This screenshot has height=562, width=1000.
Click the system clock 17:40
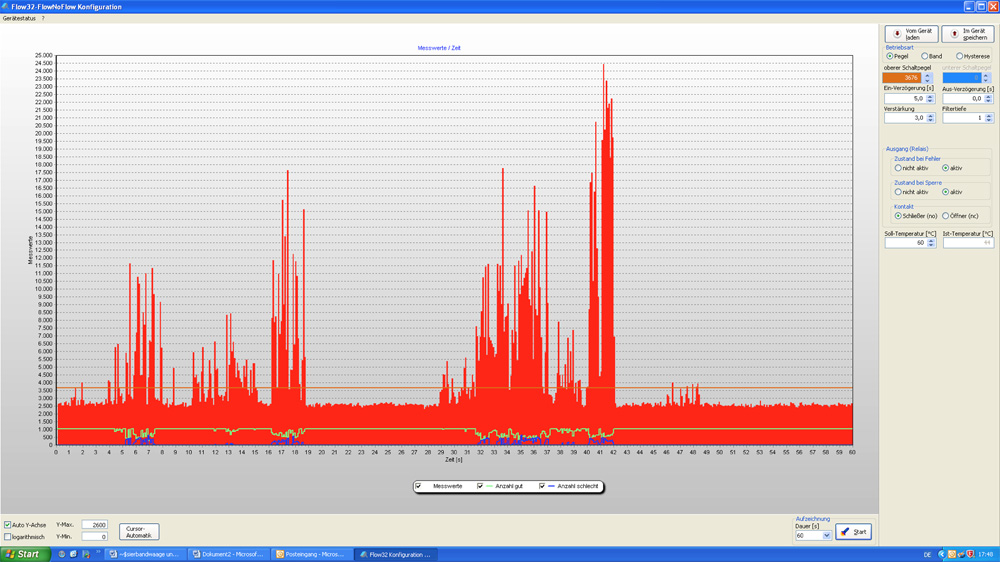pyautogui.click(x=985, y=554)
